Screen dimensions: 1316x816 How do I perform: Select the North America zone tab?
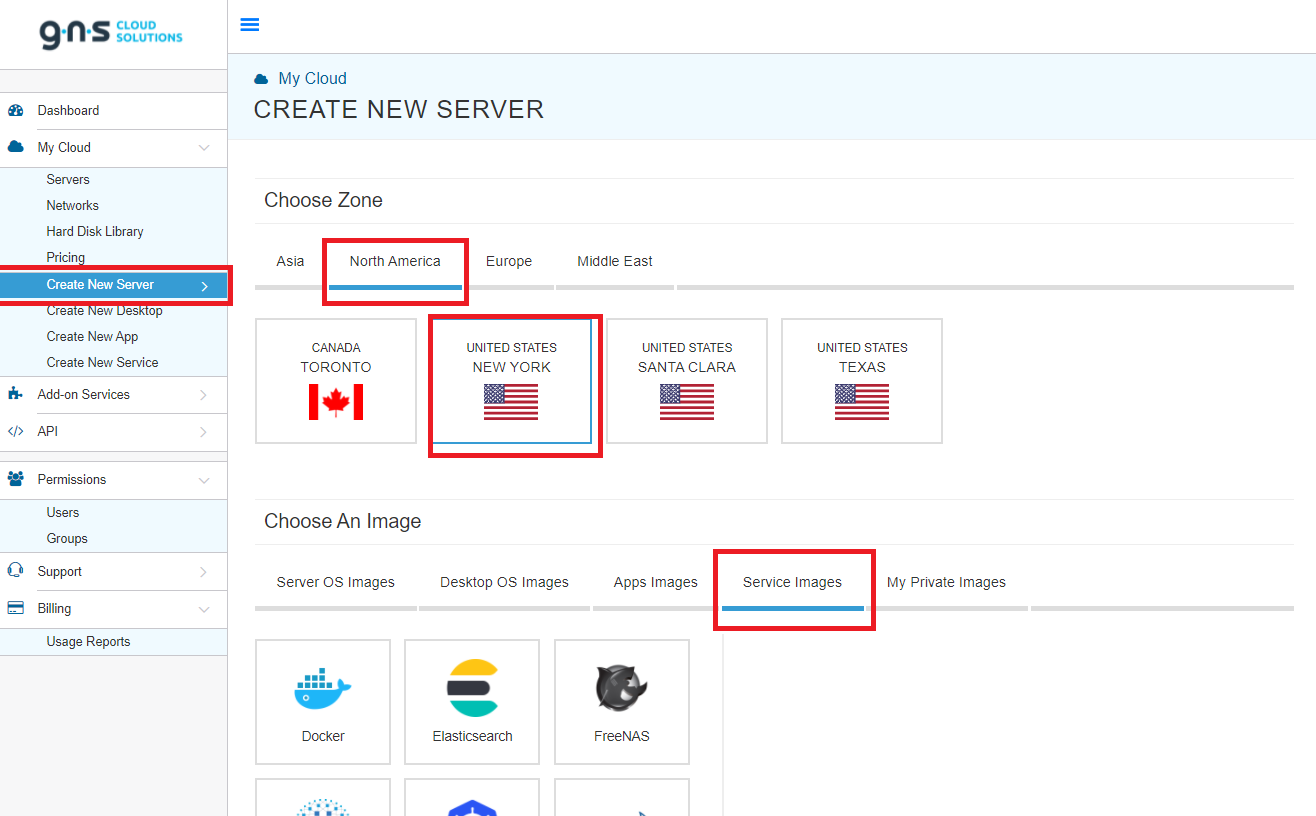click(395, 261)
